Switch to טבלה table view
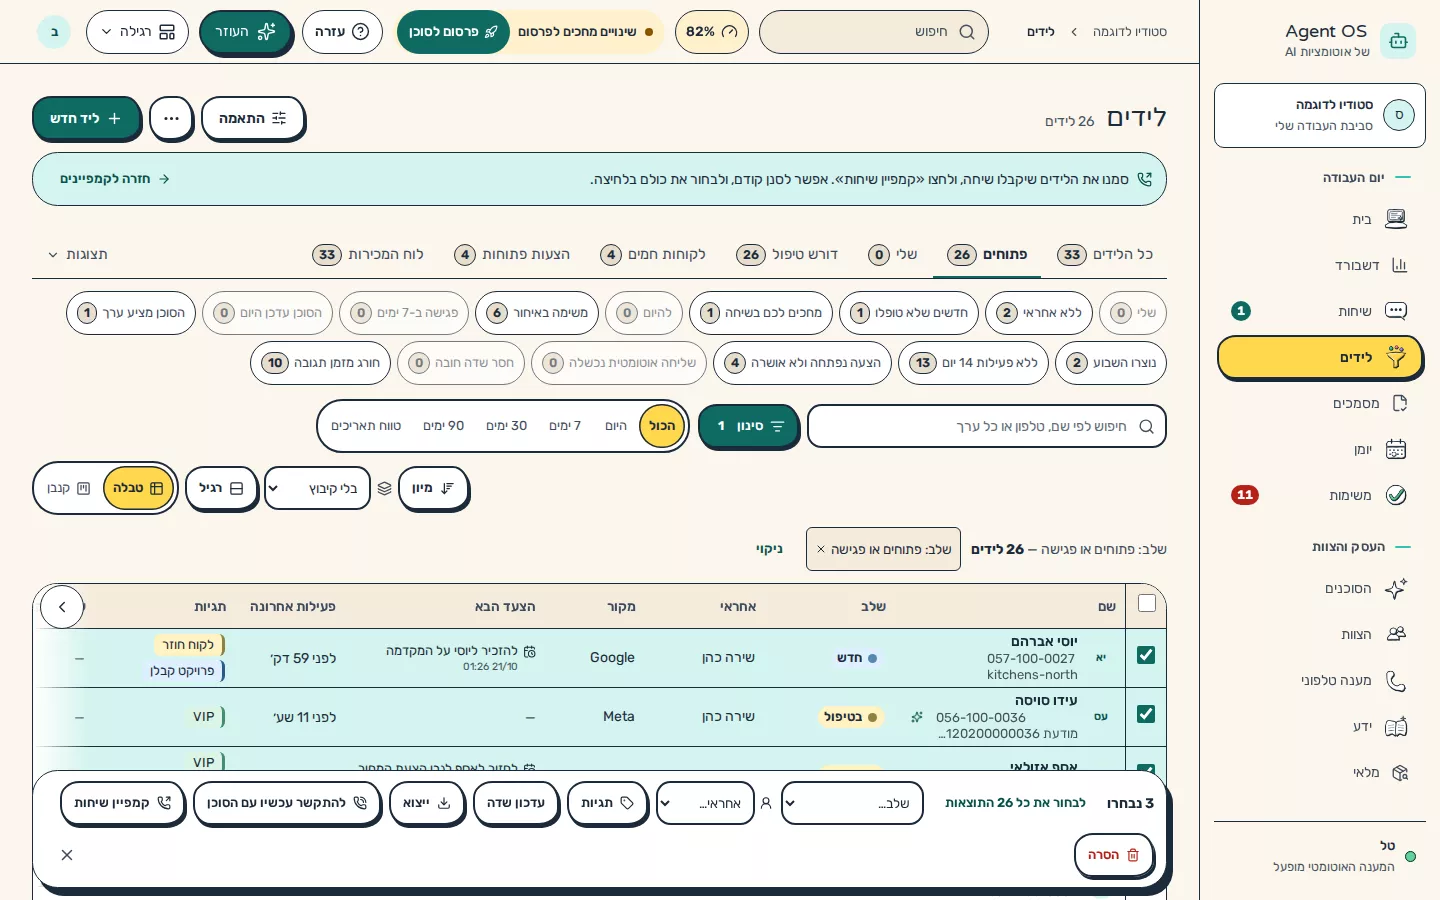 [139, 488]
